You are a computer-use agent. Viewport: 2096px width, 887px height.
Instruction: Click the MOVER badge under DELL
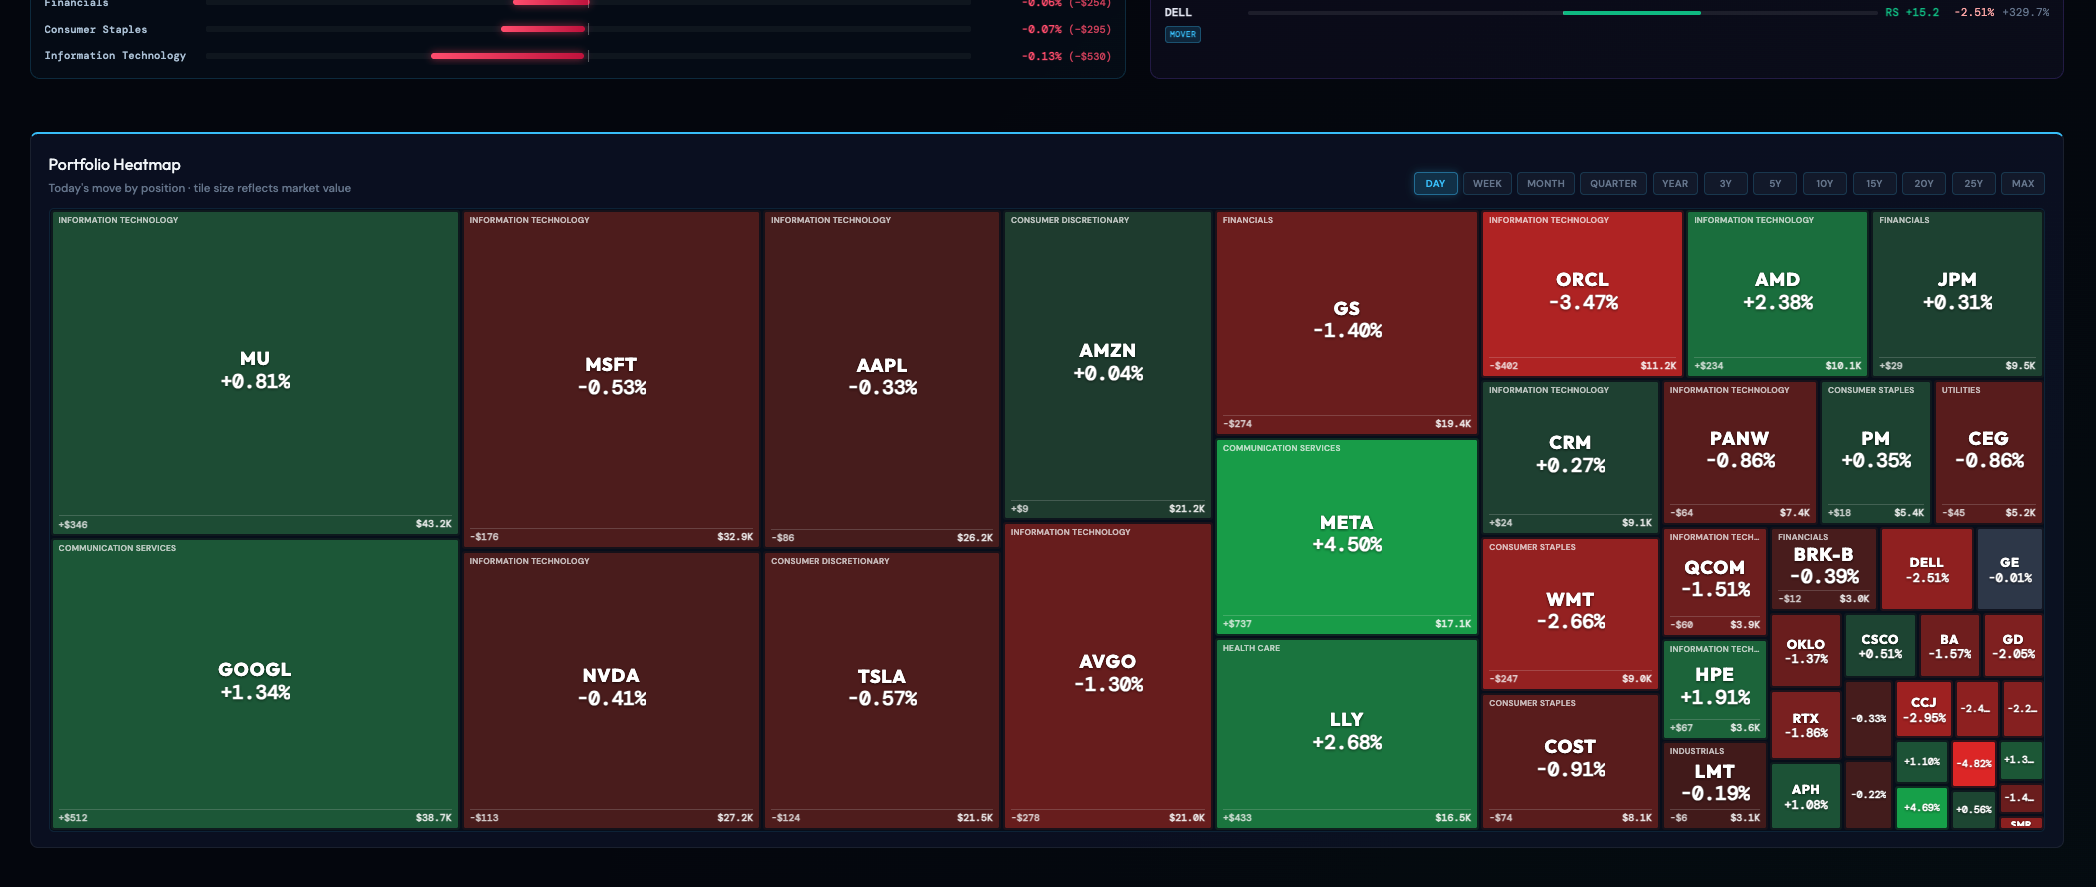[1183, 34]
